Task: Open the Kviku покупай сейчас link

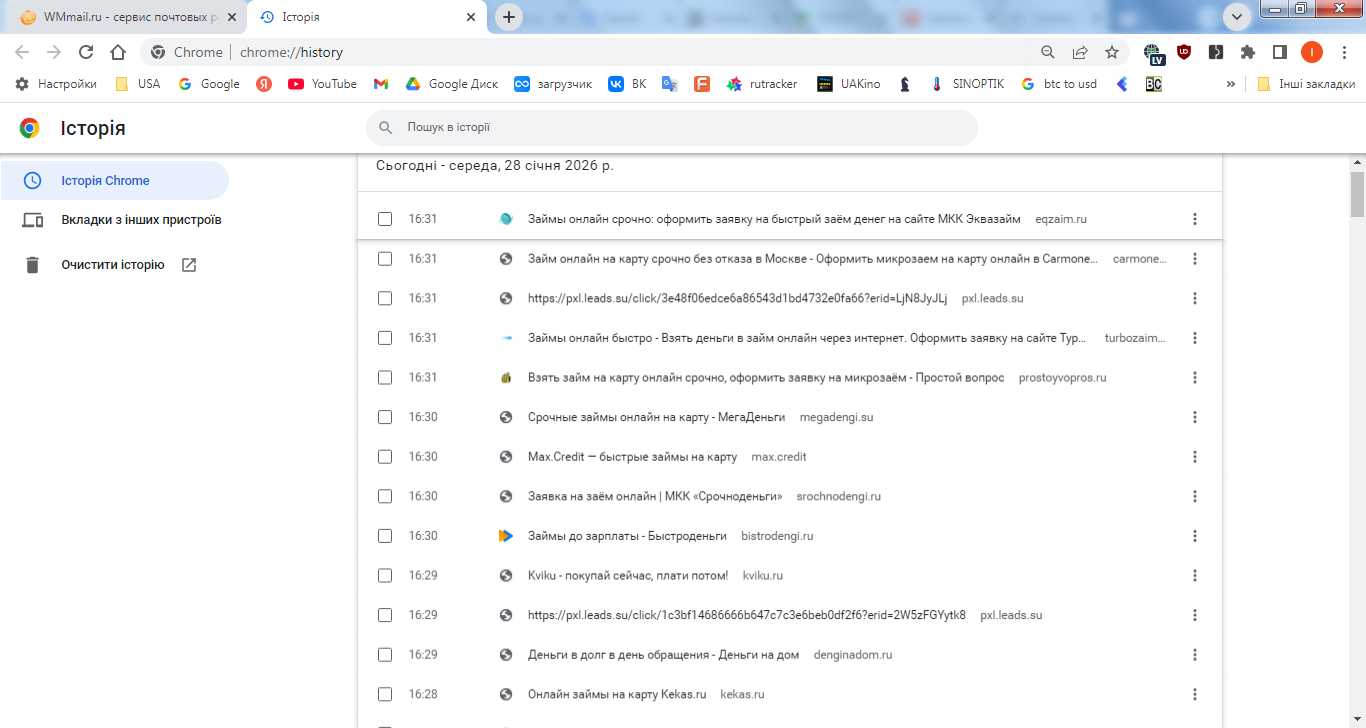Action: point(628,575)
